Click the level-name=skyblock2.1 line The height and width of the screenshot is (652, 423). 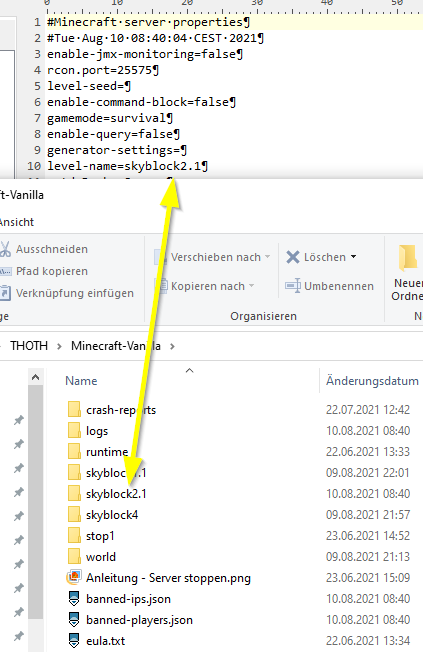coord(127,166)
